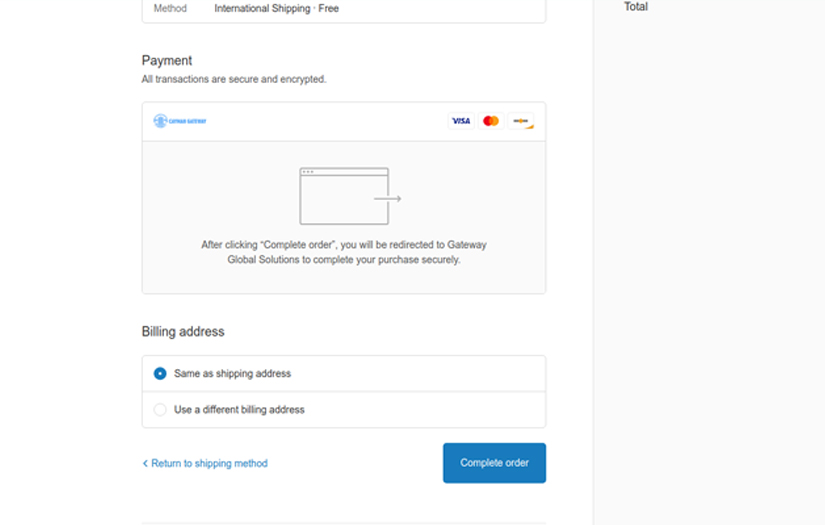The image size is (825, 525).
Task: Go back via Return to shipping method
Action: pyautogui.click(x=209, y=464)
